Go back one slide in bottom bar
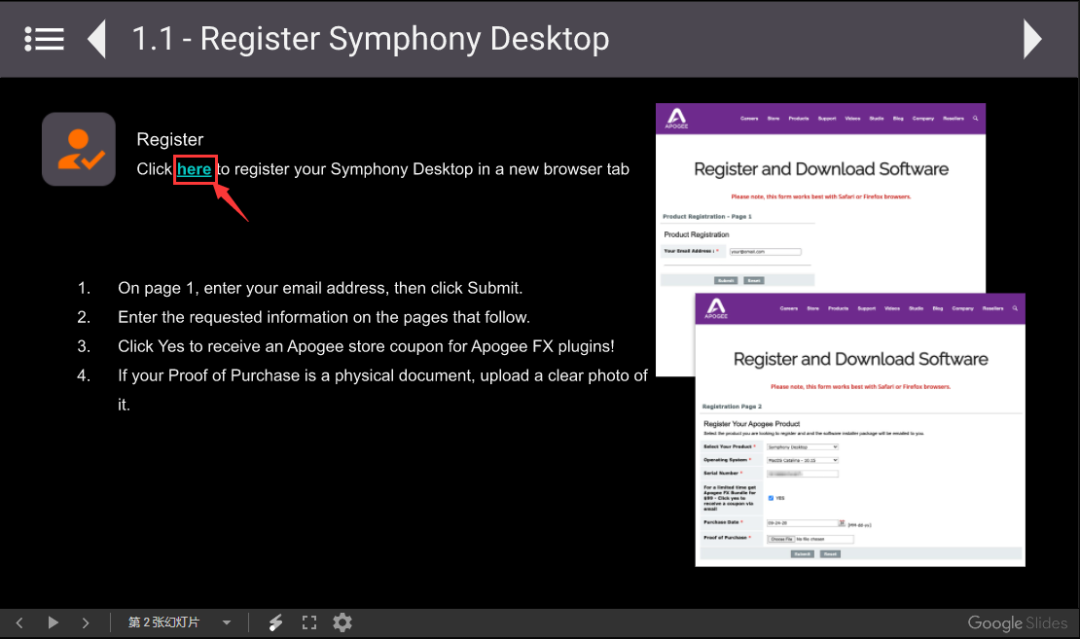The height and width of the screenshot is (639, 1080). 19,622
